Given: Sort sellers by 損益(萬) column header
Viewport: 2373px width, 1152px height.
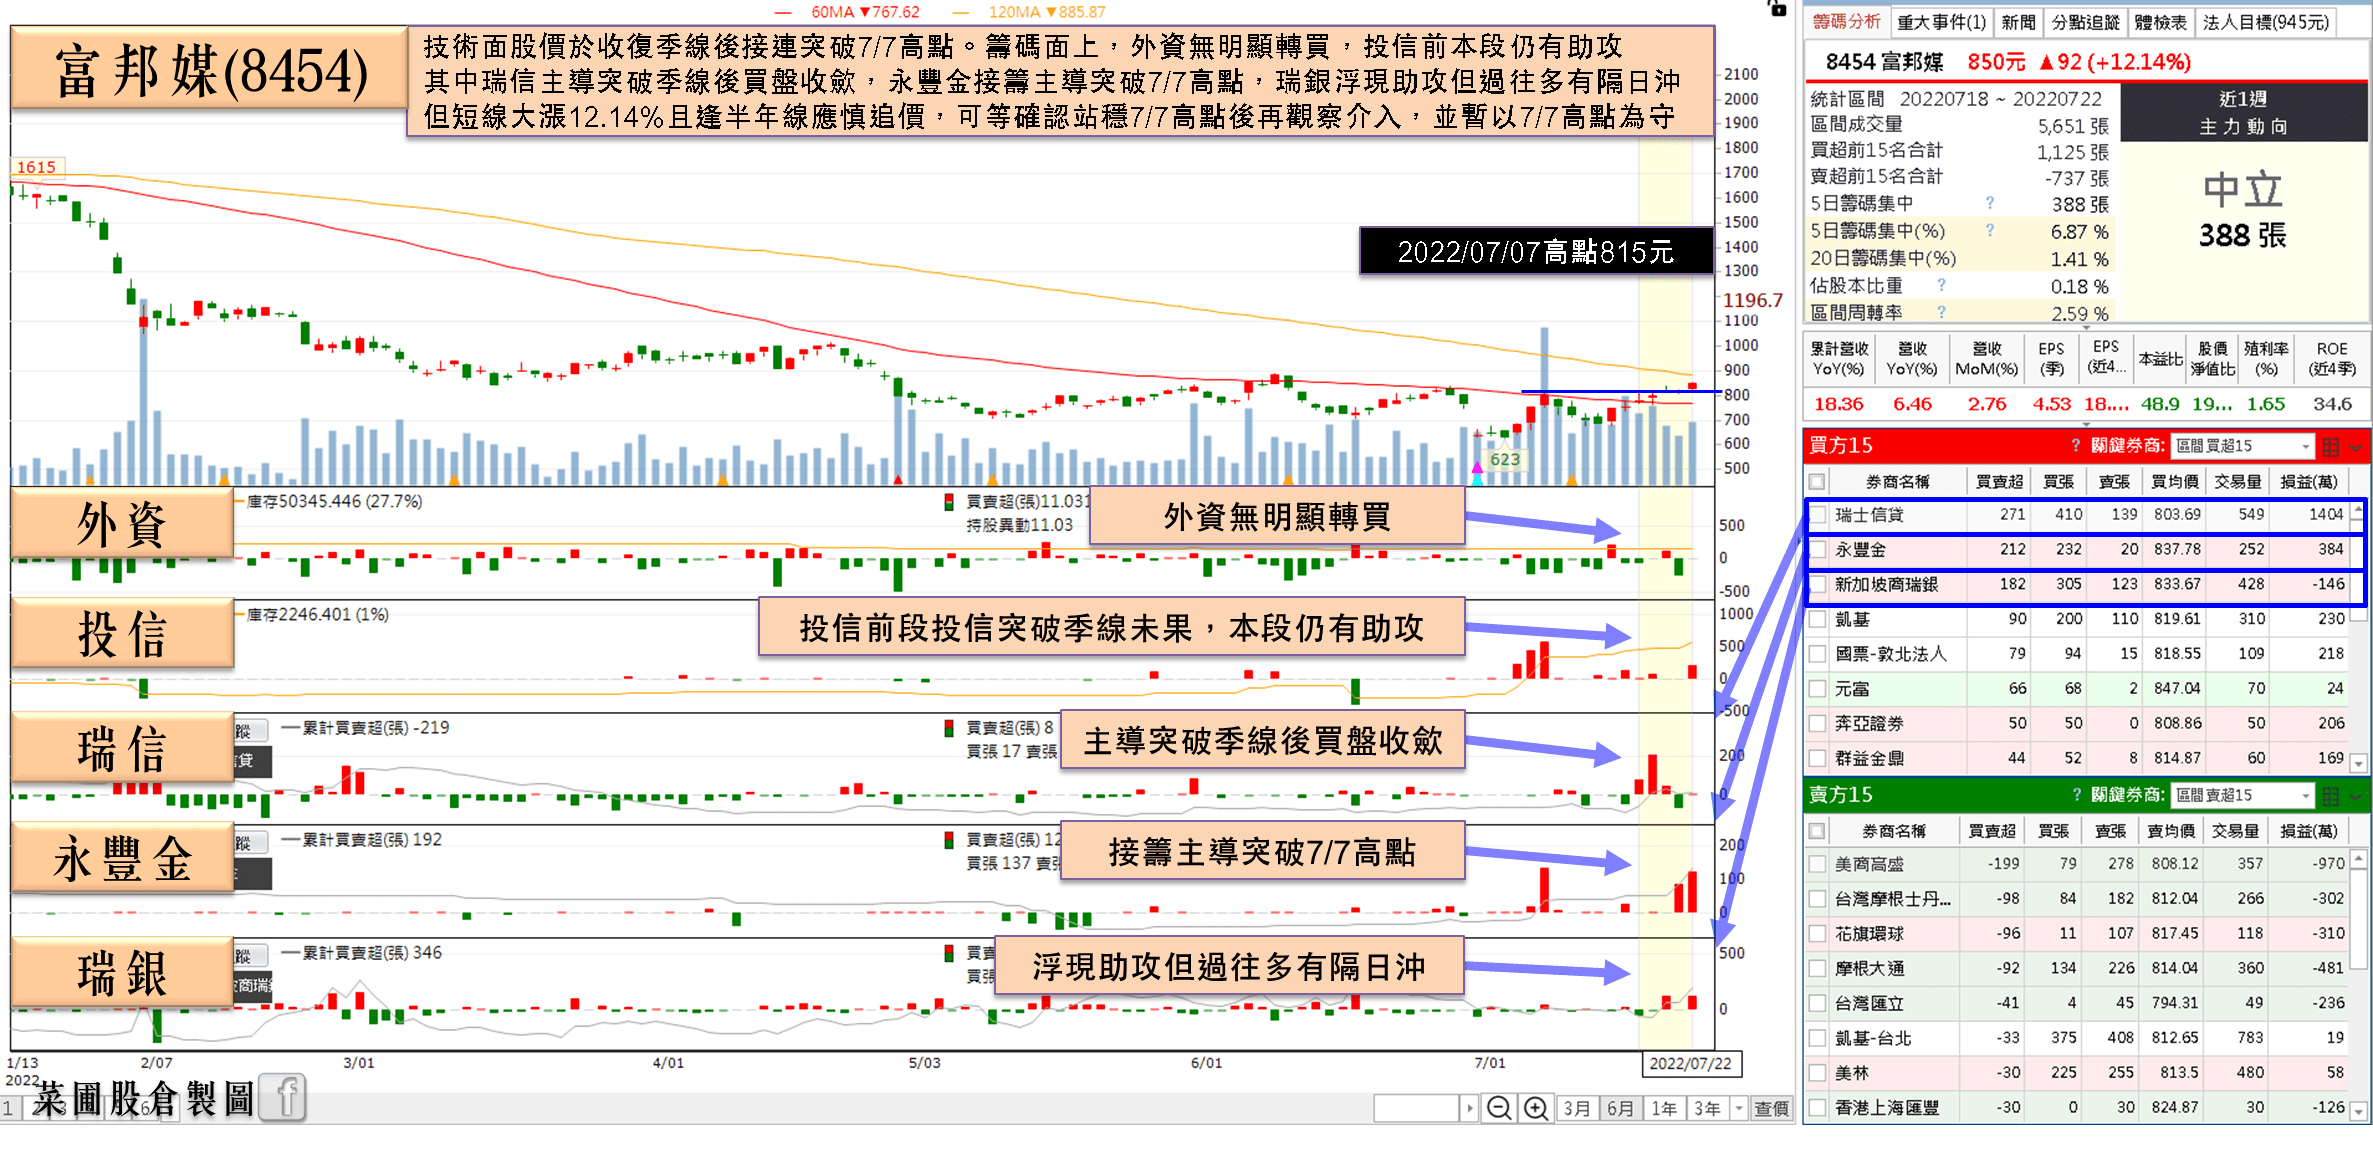Looking at the screenshot, I should click(2308, 831).
